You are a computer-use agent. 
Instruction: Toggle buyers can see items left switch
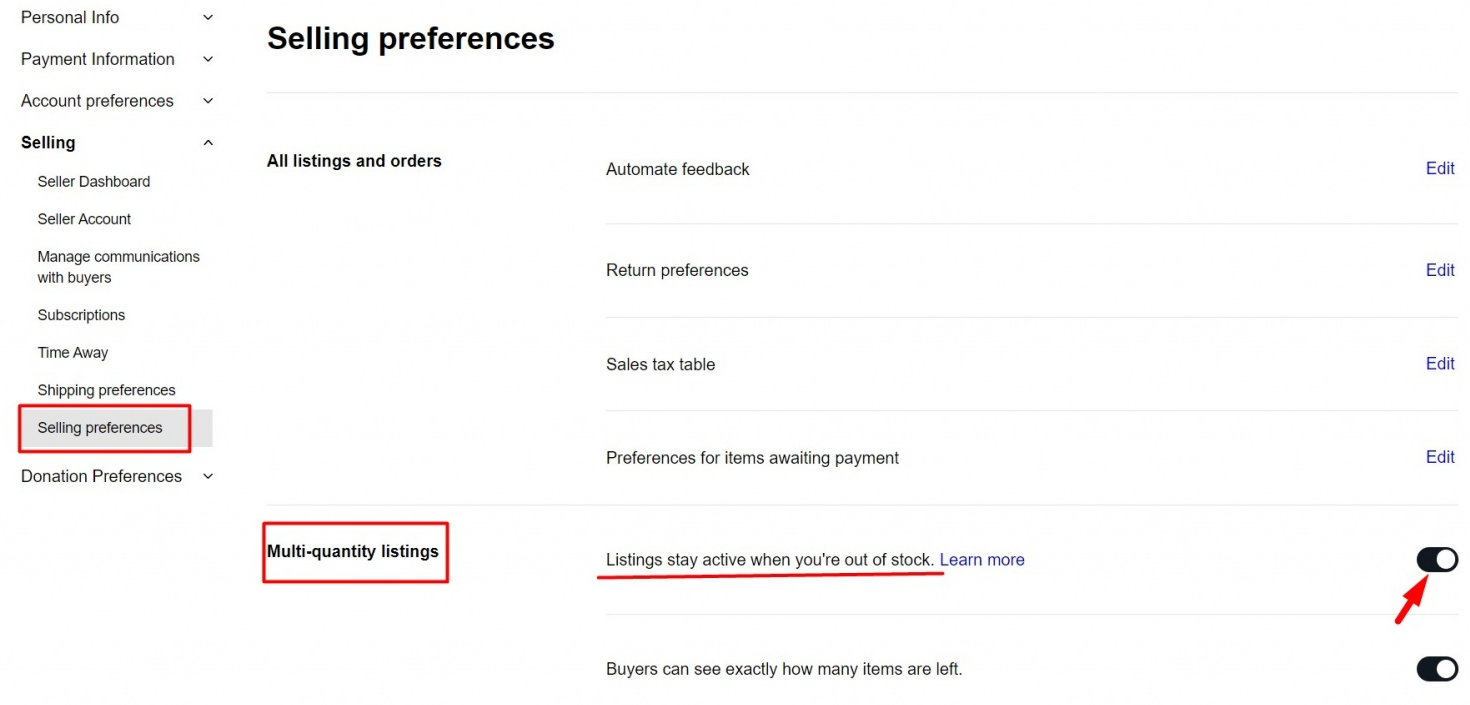click(x=1437, y=669)
